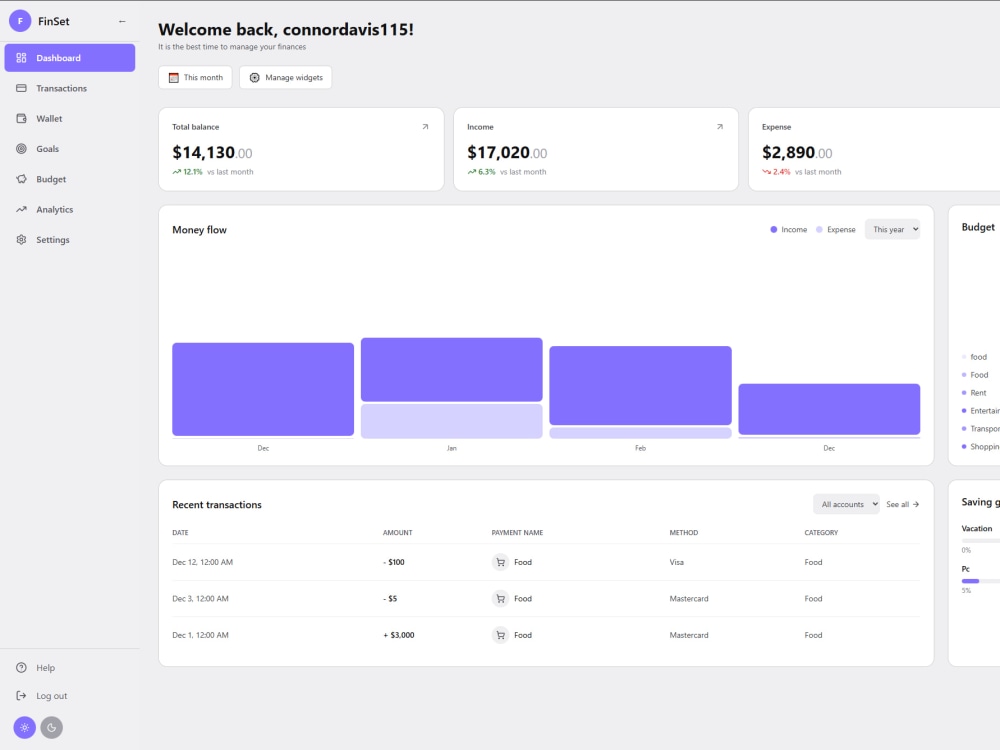Open Total balance details arrow
The width and height of the screenshot is (1000, 750).
[x=425, y=127]
